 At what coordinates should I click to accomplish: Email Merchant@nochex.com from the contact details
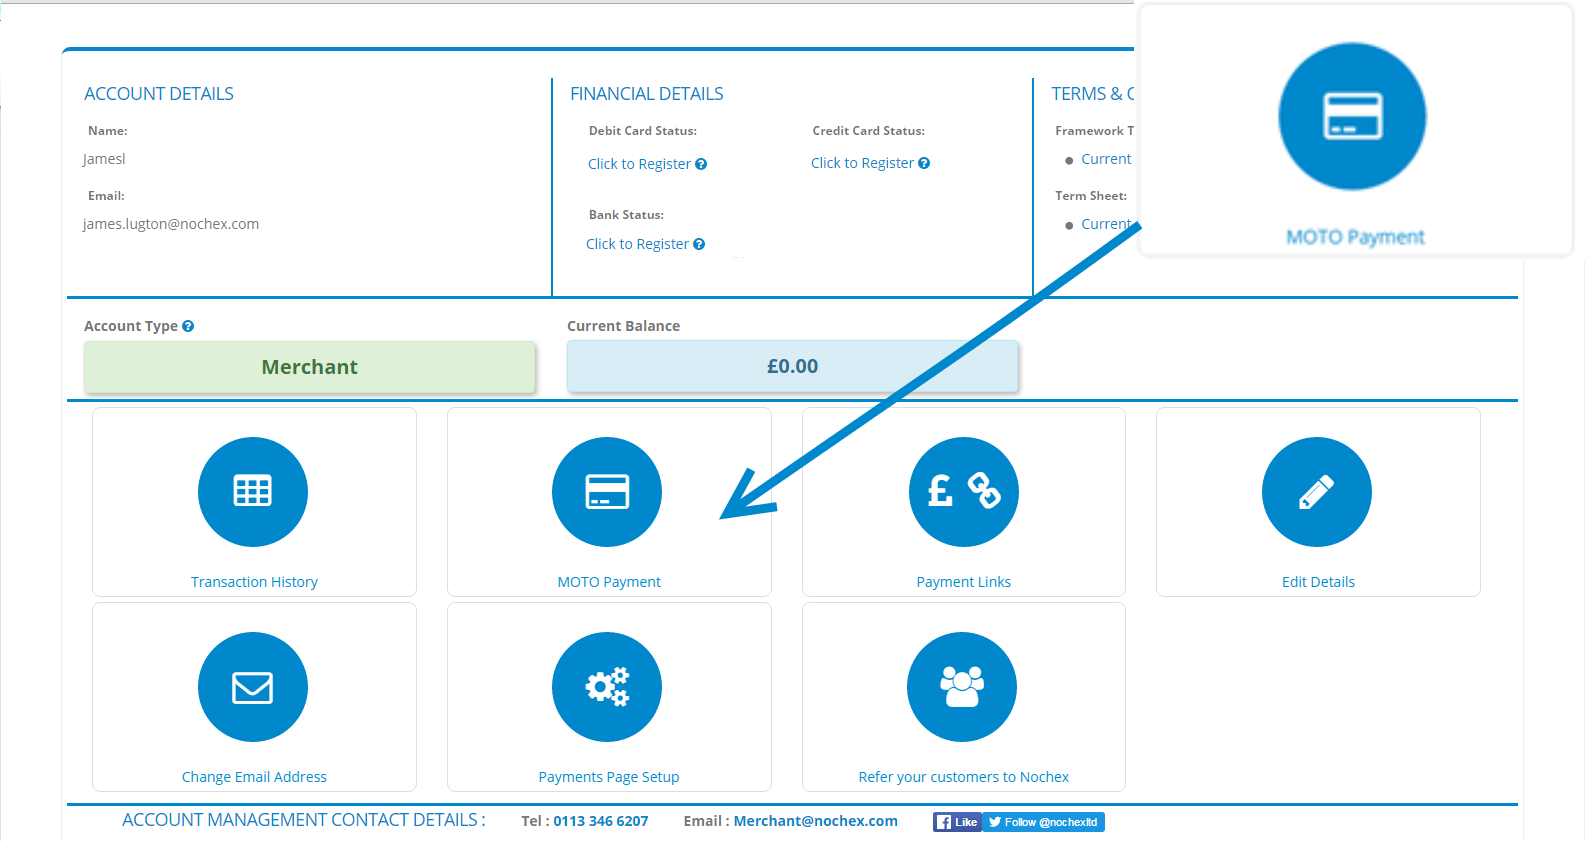[x=816, y=821]
